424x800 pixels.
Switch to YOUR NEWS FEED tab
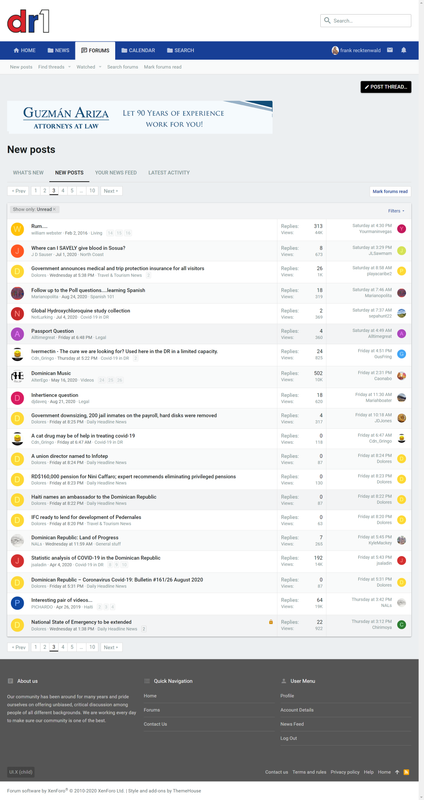116,173
